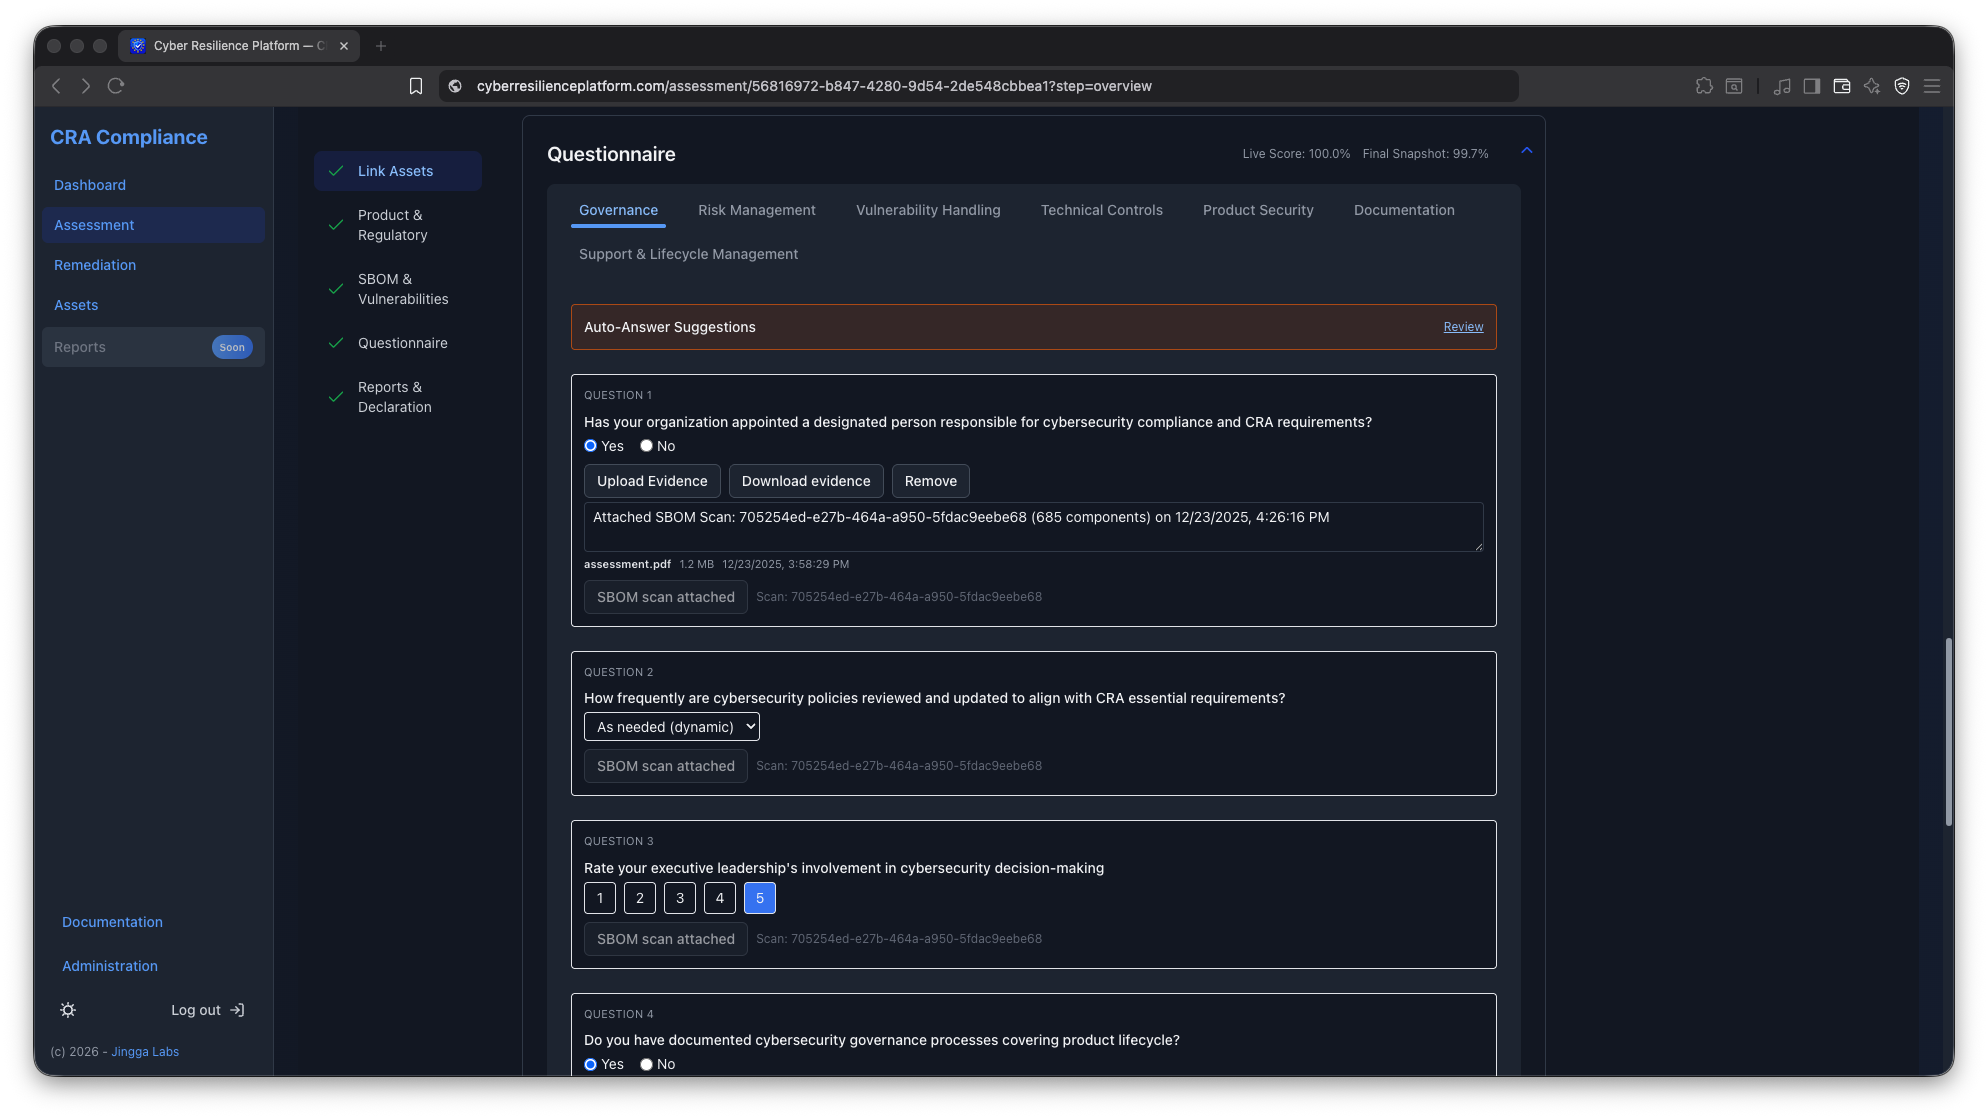The image size is (1988, 1118).
Task: Click the Review link in Auto-Answer Suggestions
Action: coord(1463,327)
